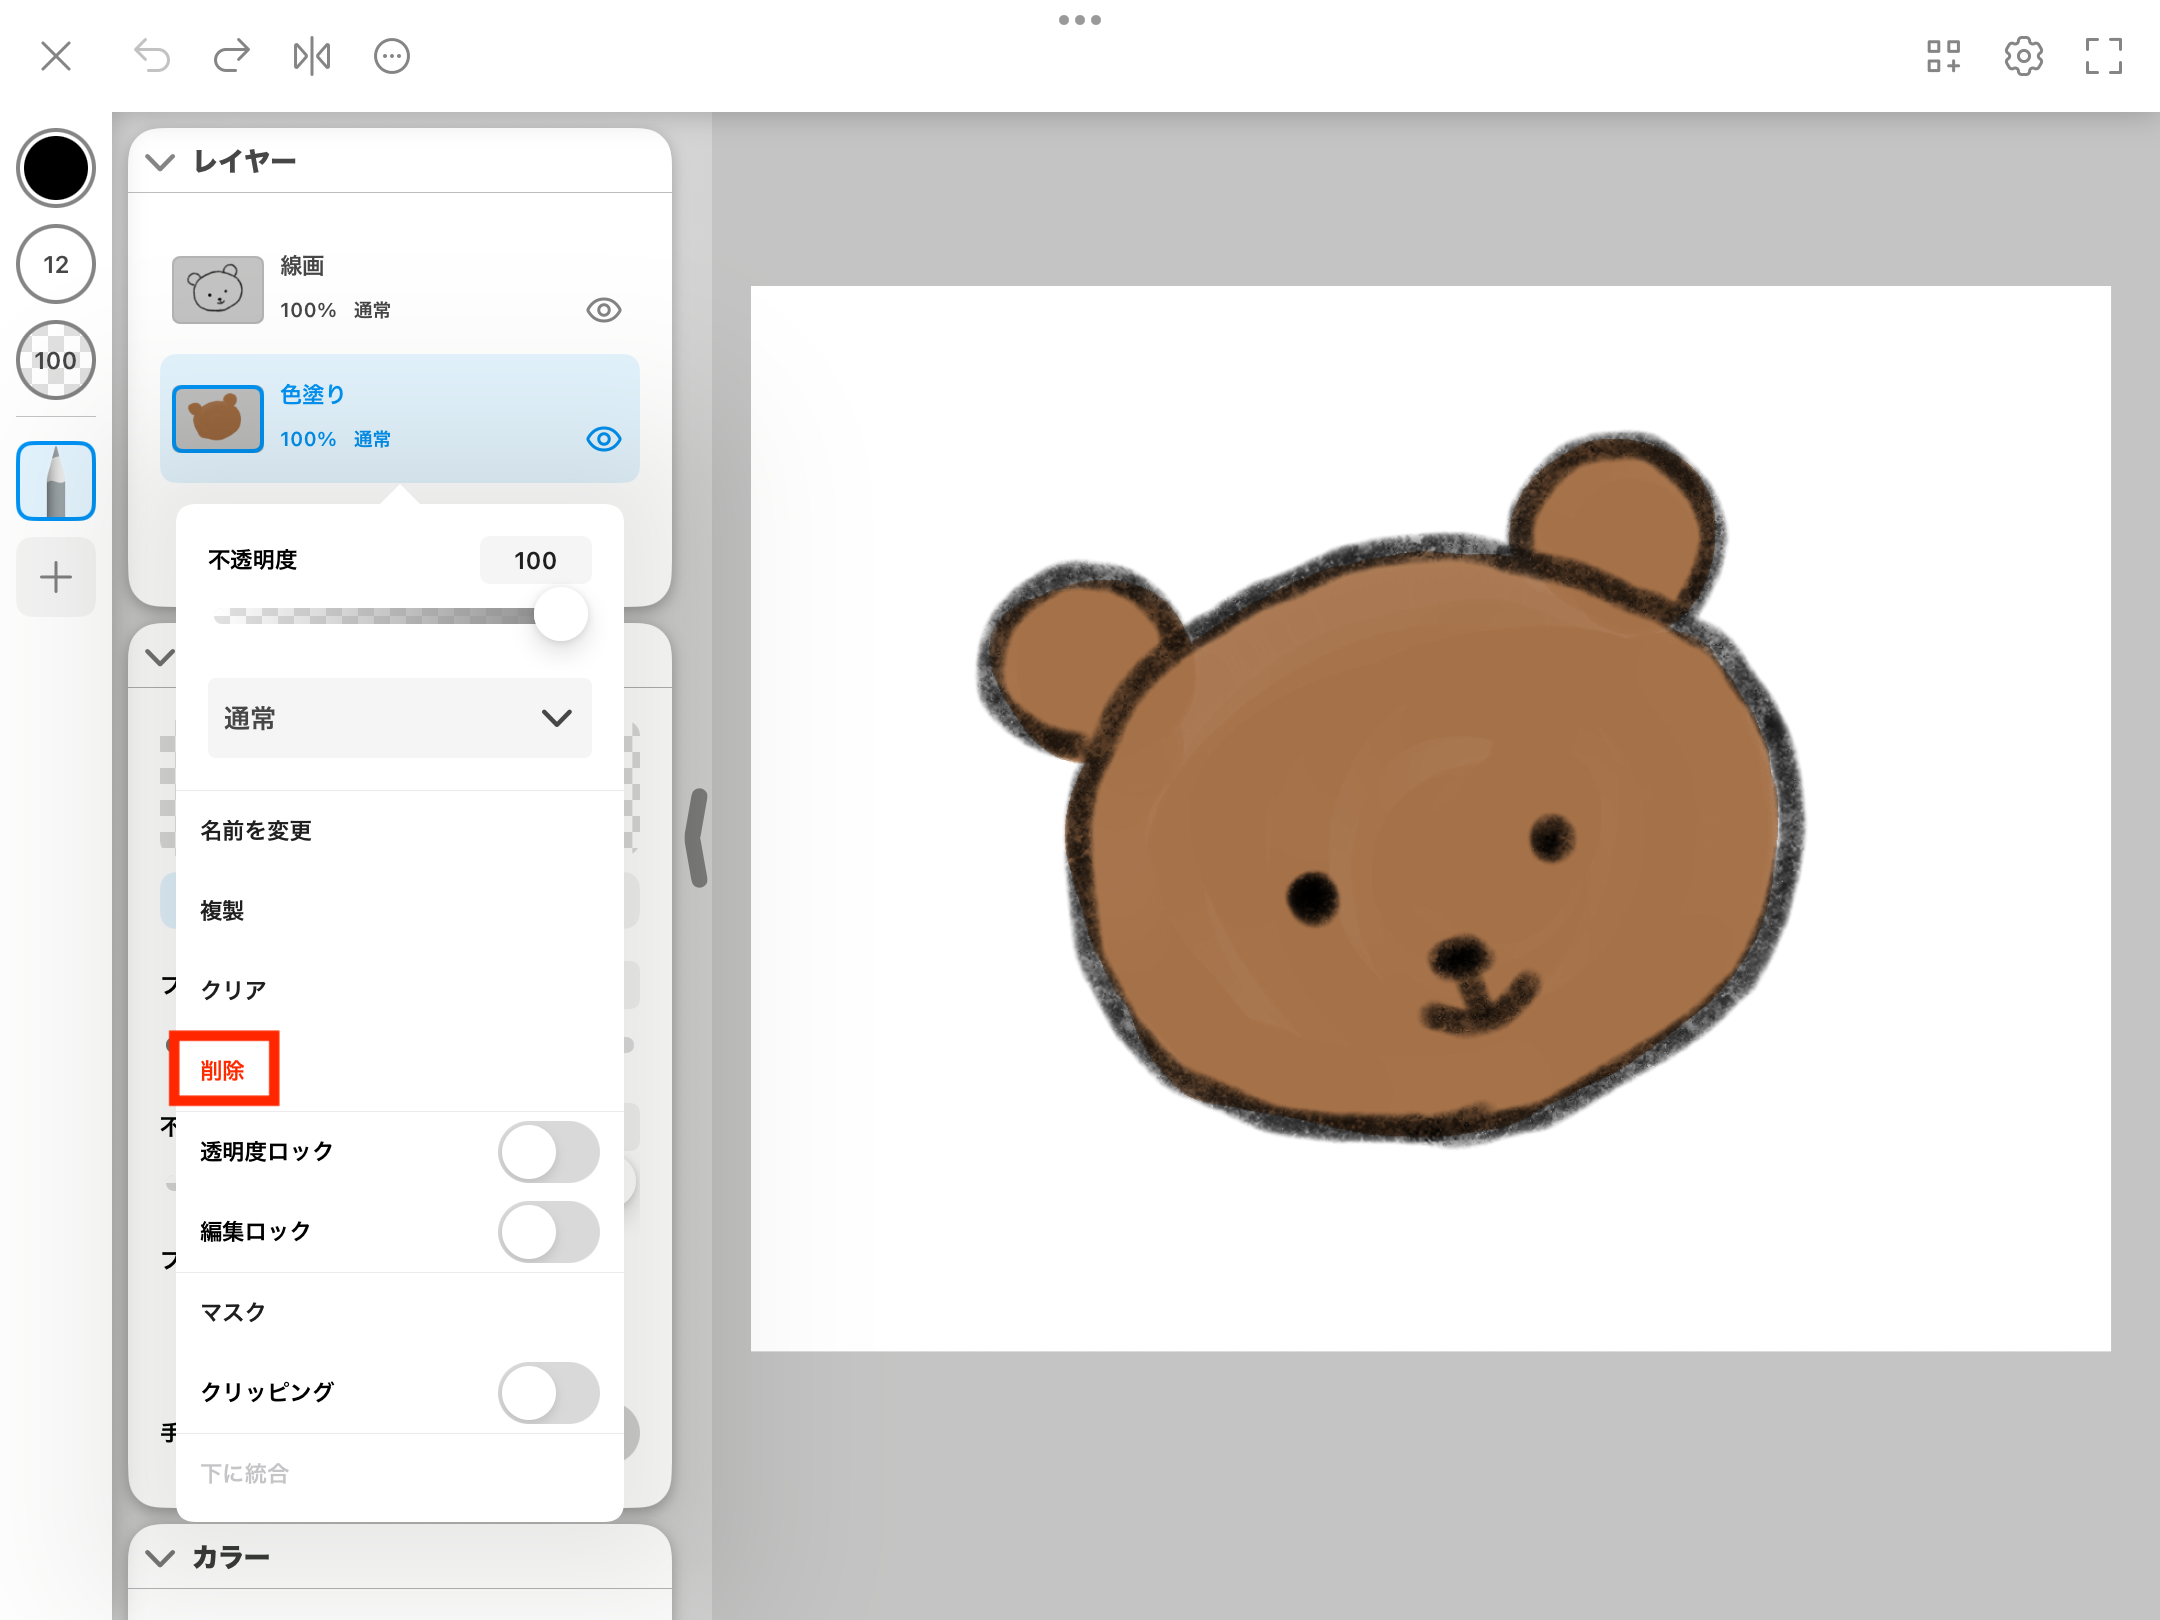The height and width of the screenshot is (1620, 2160).
Task: Choose 名前を変更 from the menu
Action: click(400, 831)
